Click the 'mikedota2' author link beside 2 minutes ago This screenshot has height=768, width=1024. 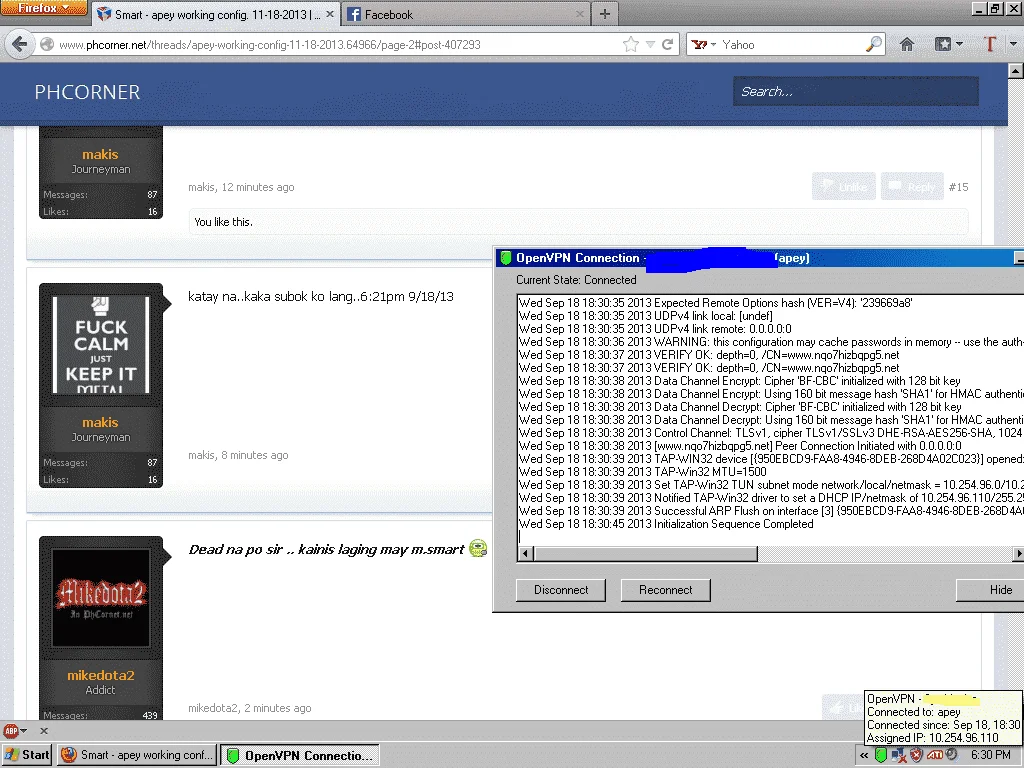pyautogui.click(x=213, y=708)
